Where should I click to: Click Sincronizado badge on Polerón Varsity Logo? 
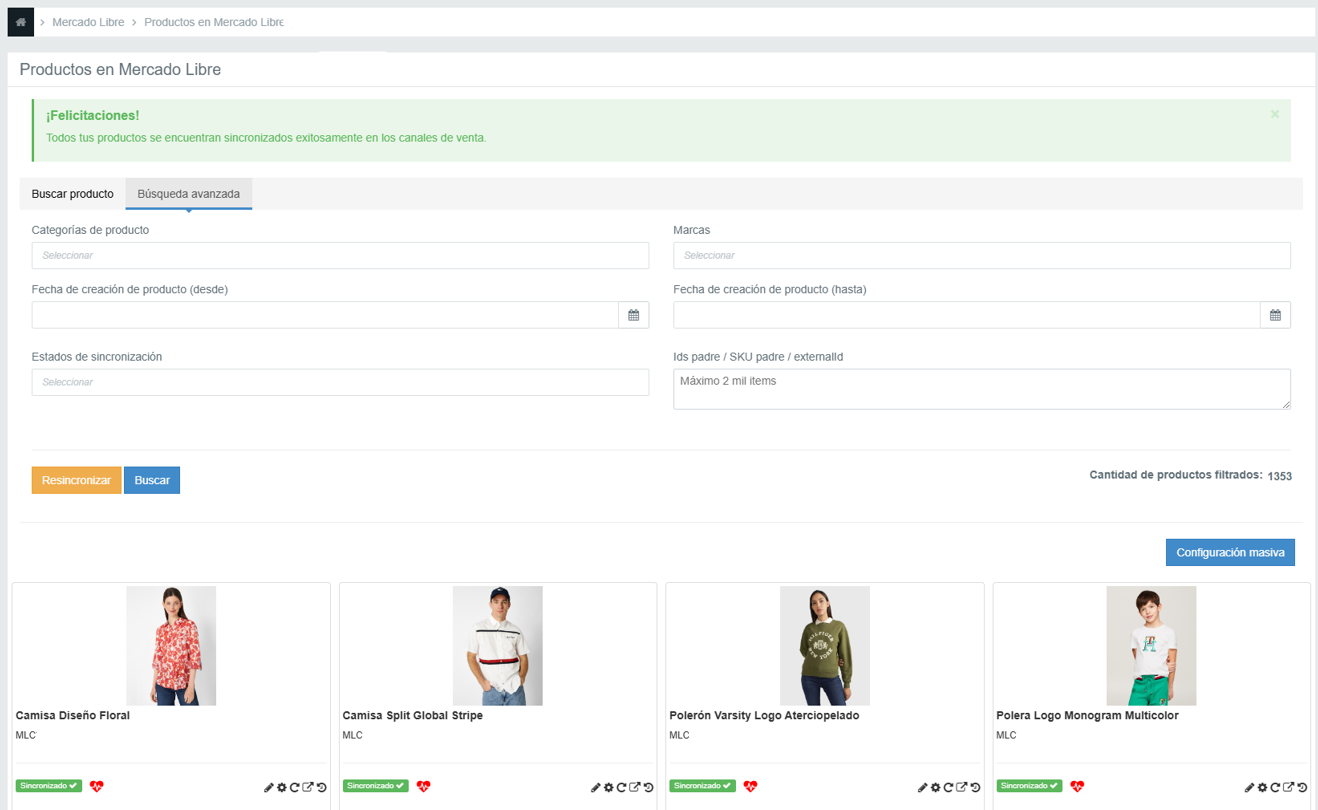click(702, 786)
